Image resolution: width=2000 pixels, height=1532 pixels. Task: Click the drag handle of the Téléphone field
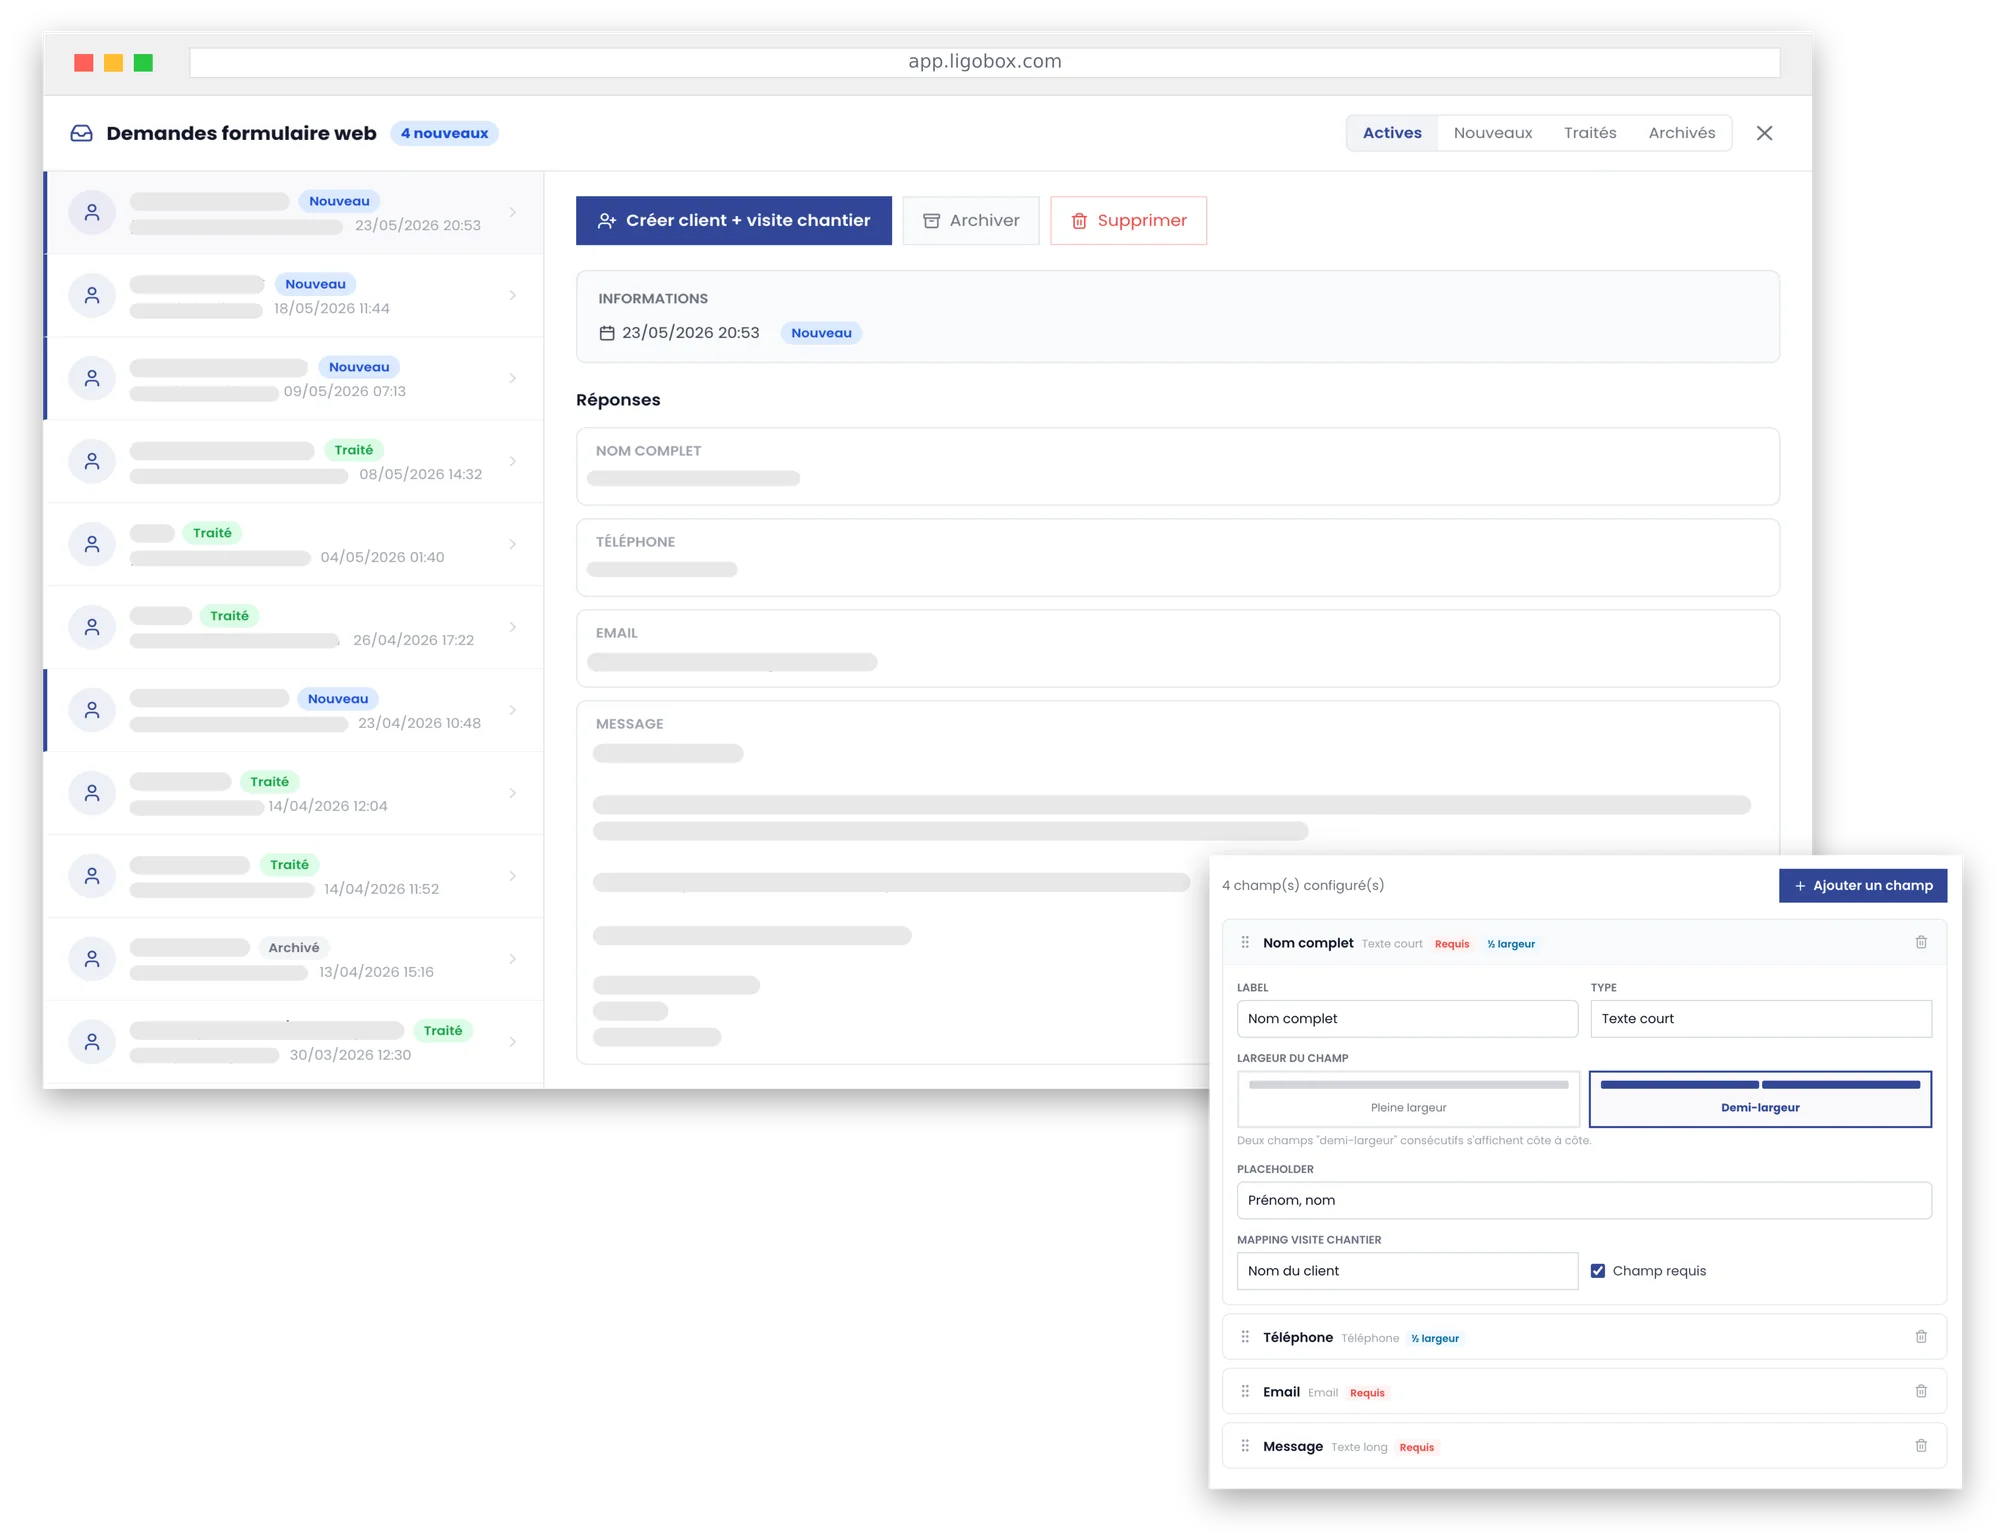(1245, 1337)
